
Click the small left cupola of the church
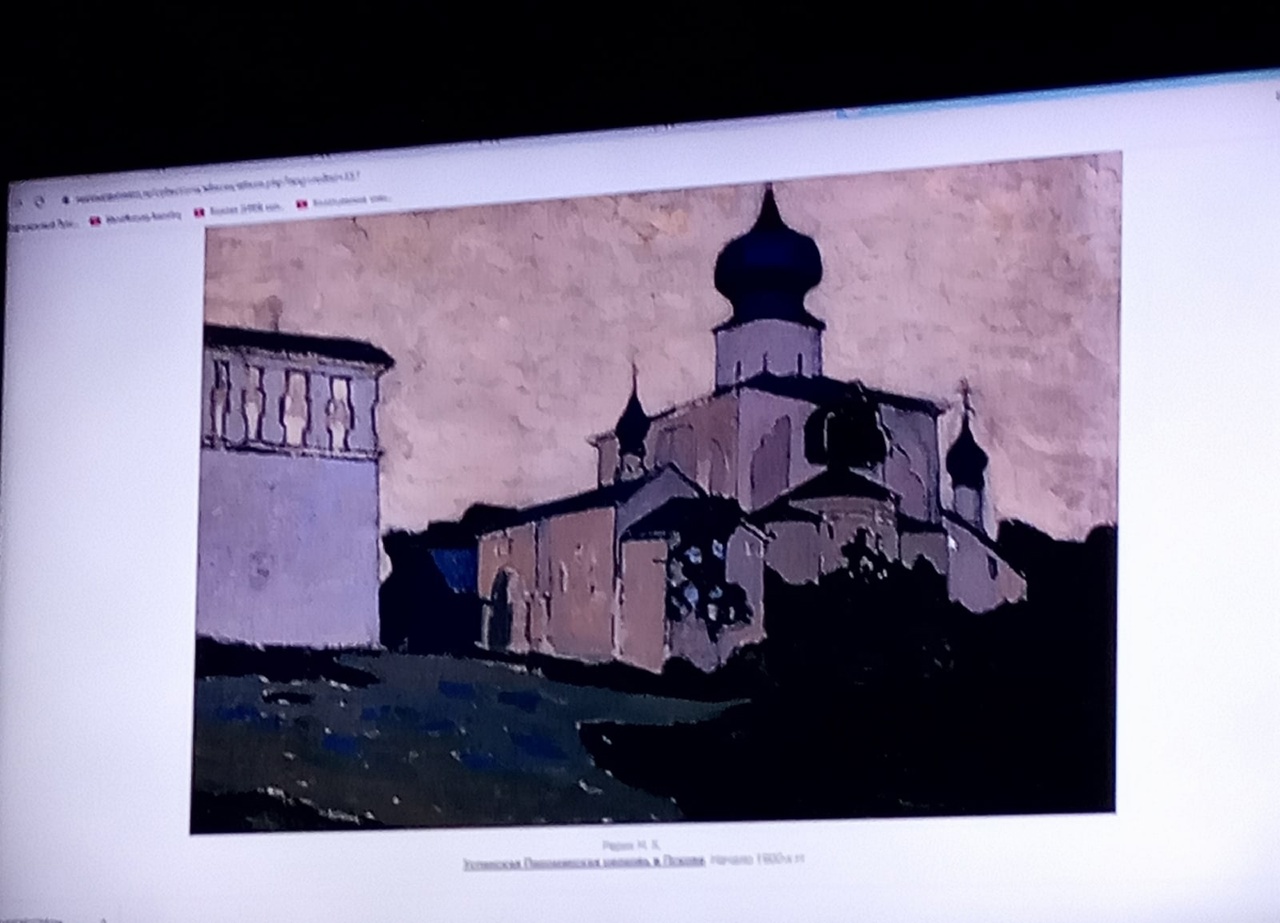pyautogui.click(x=632, y=425)
